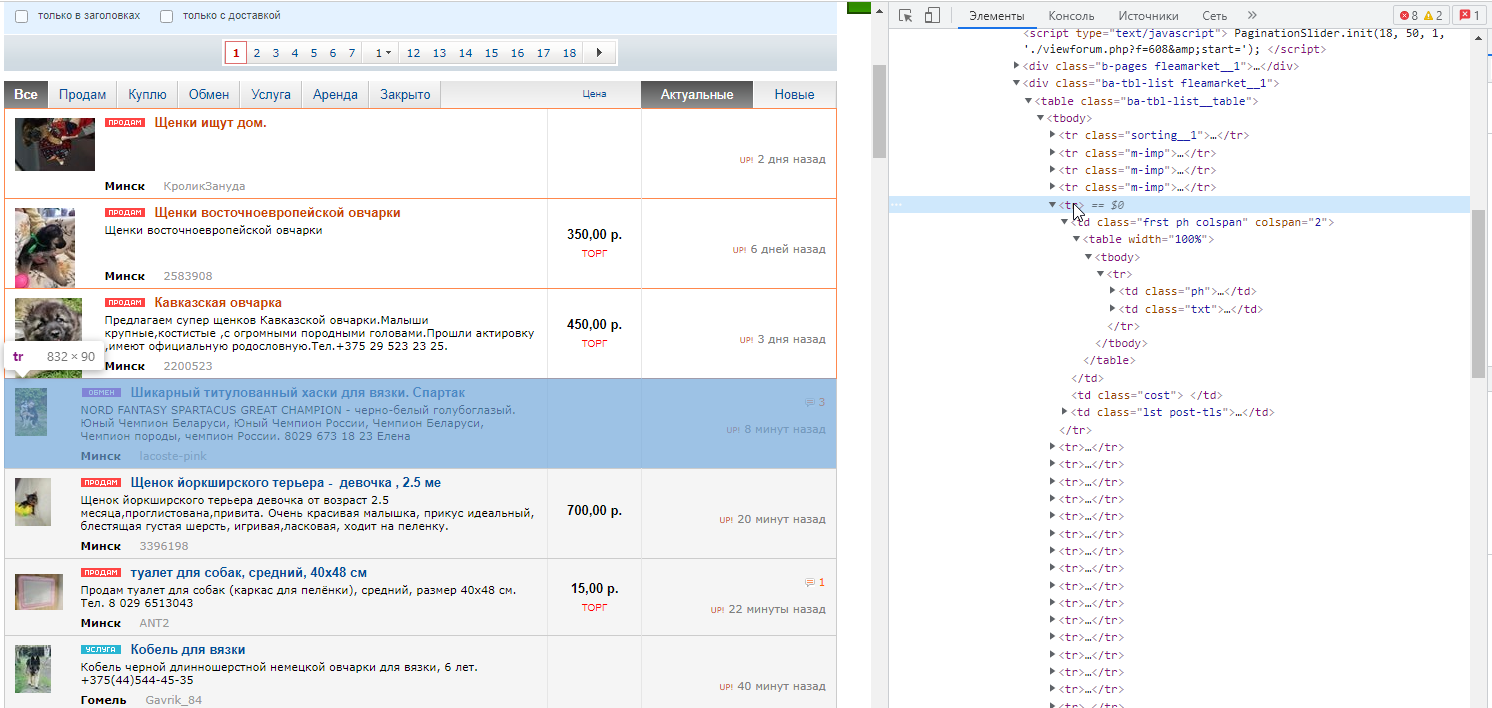
Task: Filter listings by the Куплю tab
Action: click(147, 94)
